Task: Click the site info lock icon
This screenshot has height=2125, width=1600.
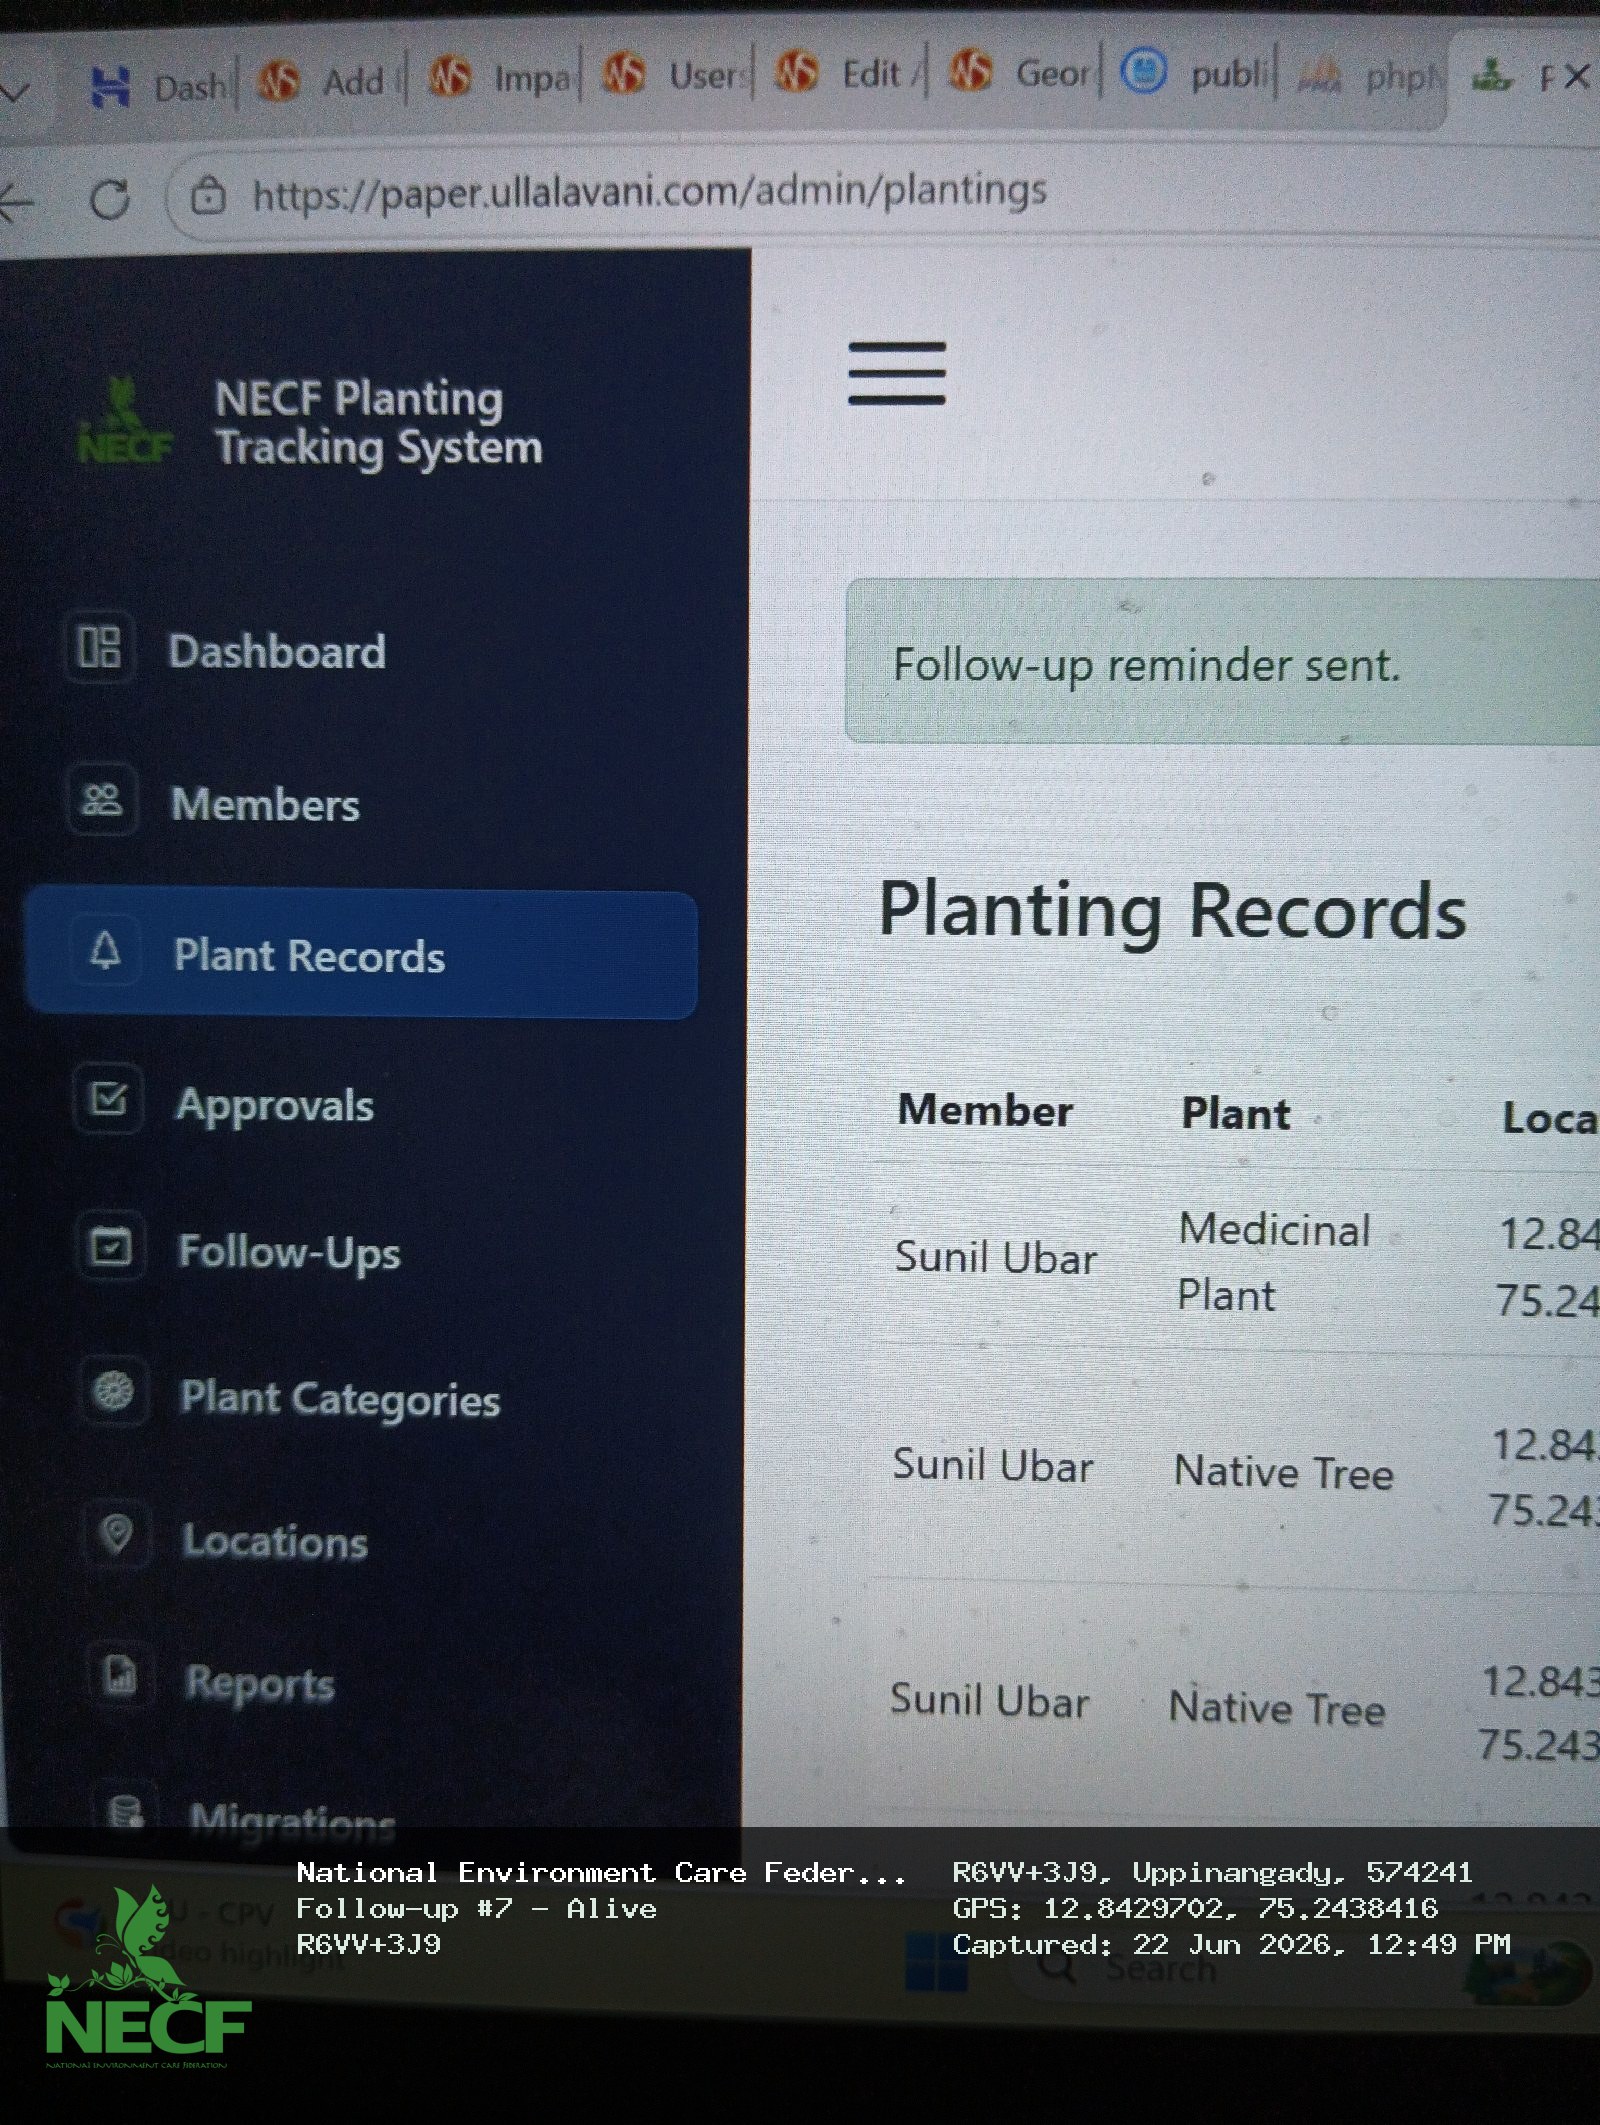Action: pyautogui.click(x=208, y=195)
